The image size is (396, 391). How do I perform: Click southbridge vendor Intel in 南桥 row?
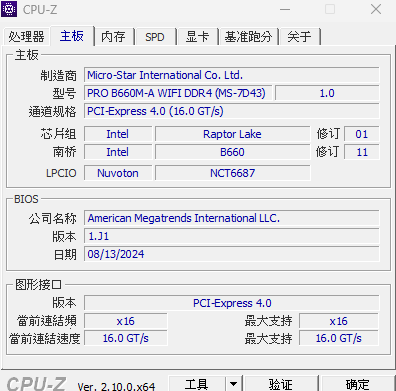(x=118, y=152)
